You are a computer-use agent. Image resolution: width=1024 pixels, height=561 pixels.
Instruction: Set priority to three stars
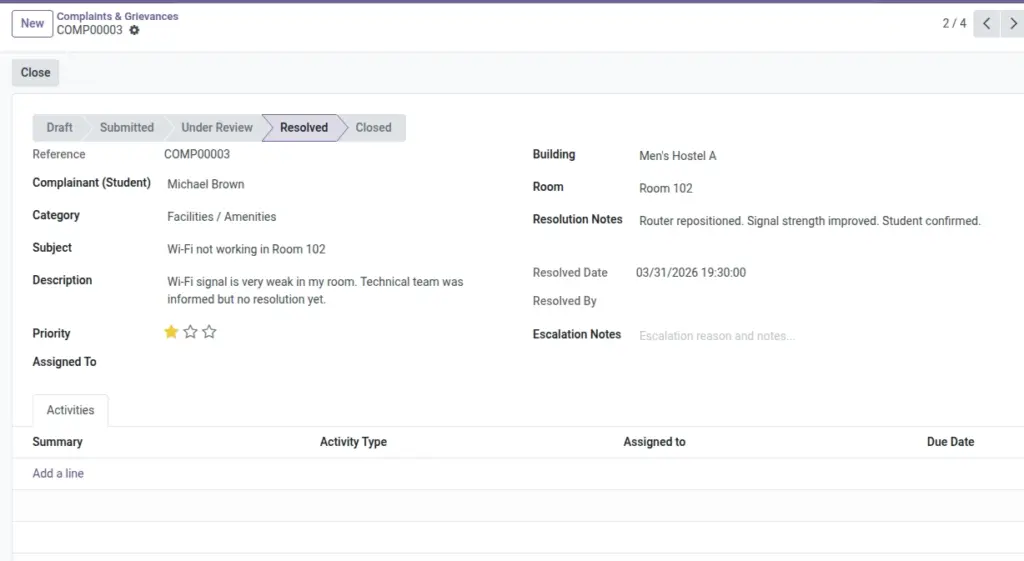(209, 332)
